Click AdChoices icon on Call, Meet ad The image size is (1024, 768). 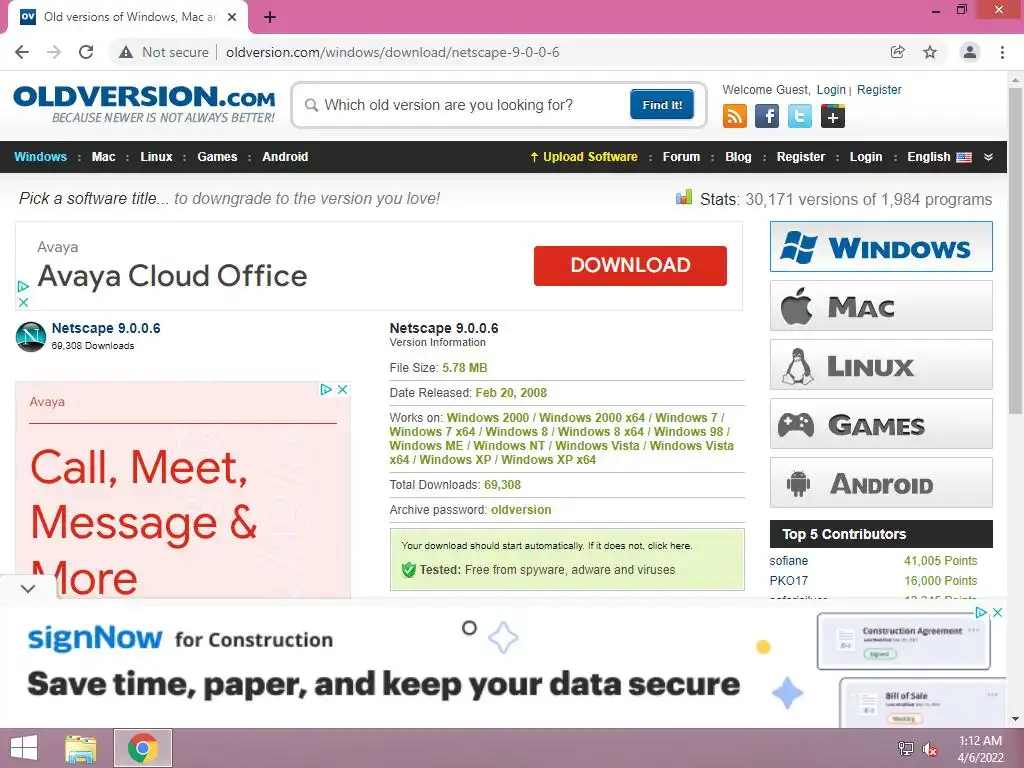point(326,389)
